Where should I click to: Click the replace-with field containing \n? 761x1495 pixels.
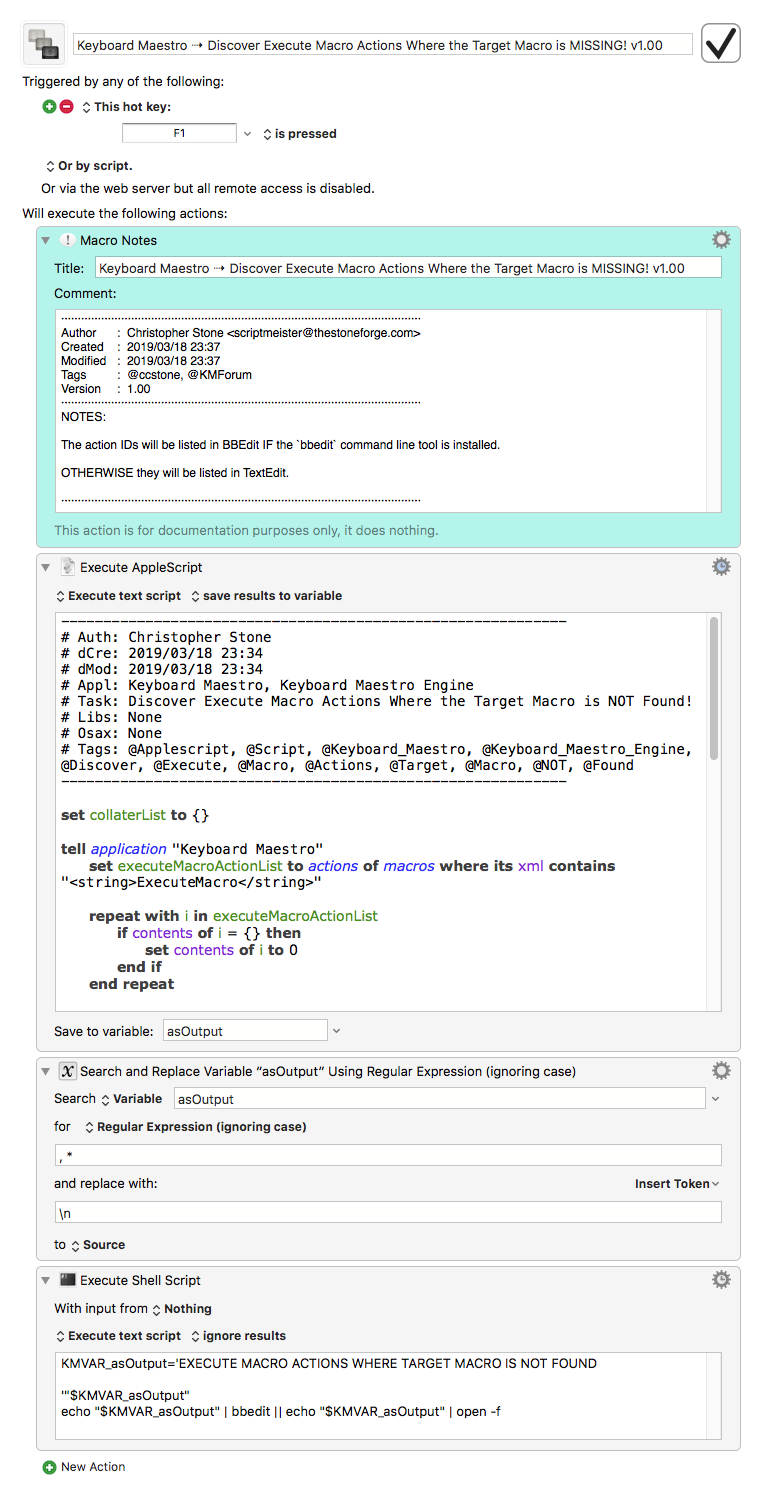[x=388, y=1212]
